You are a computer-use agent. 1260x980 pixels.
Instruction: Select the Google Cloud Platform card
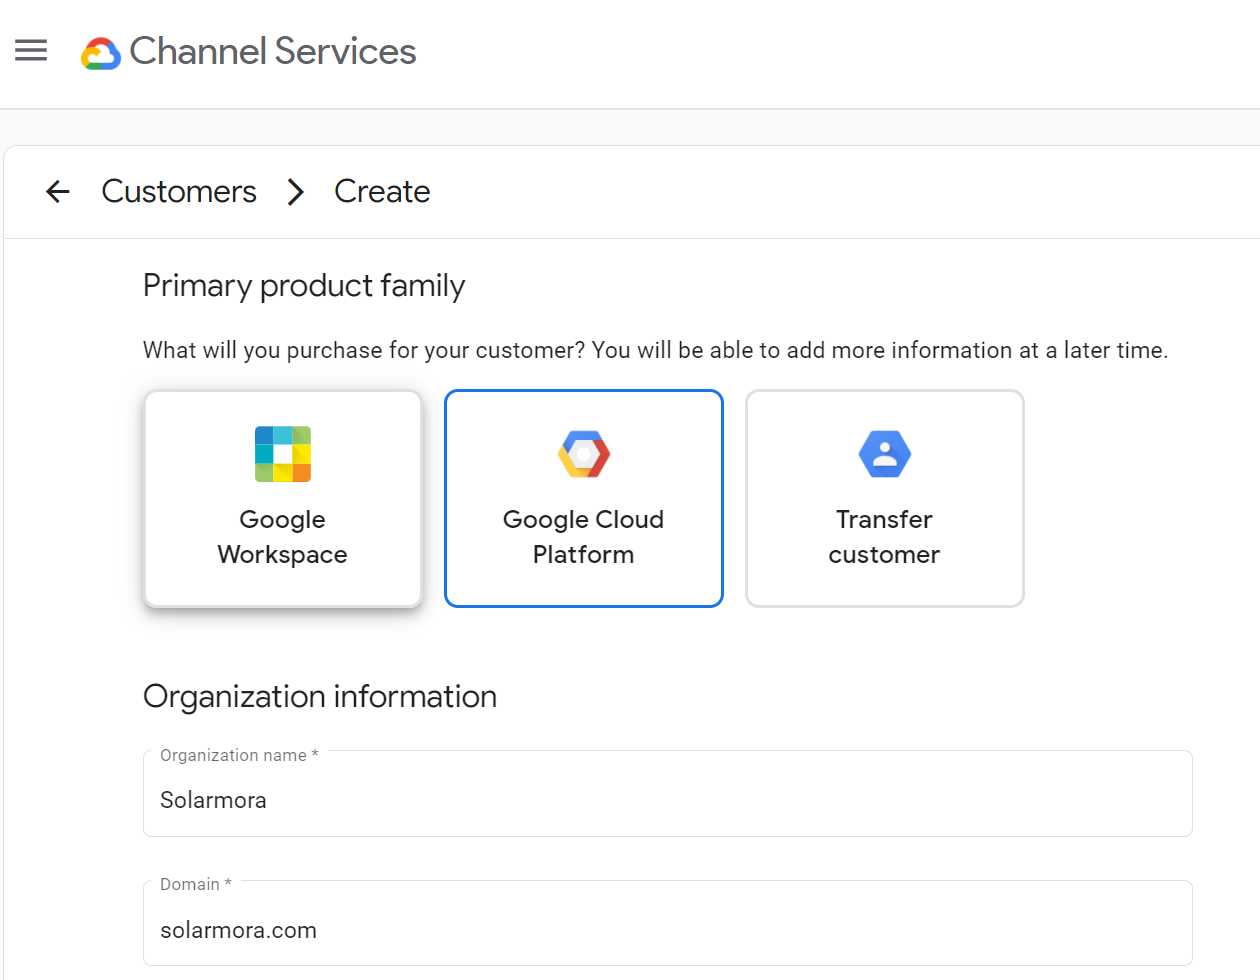(584, 498)
